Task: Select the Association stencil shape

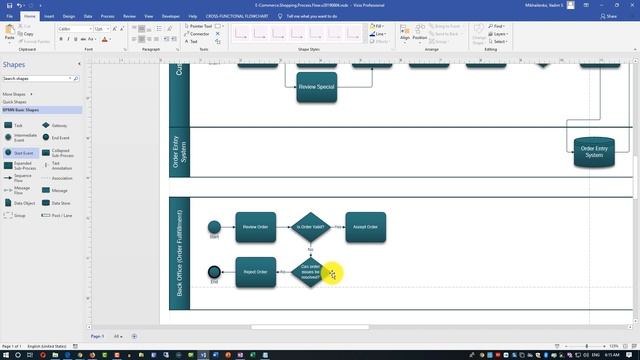Action: click(57, 178)
